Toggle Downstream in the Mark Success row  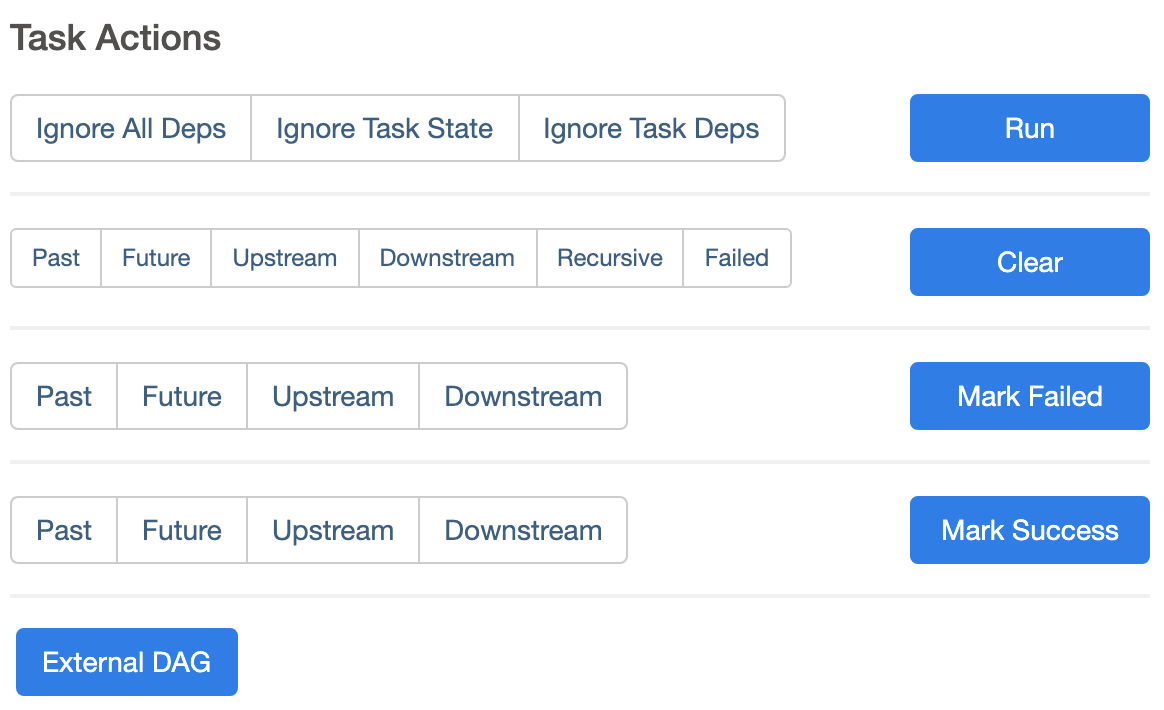(x=522, y=530)
